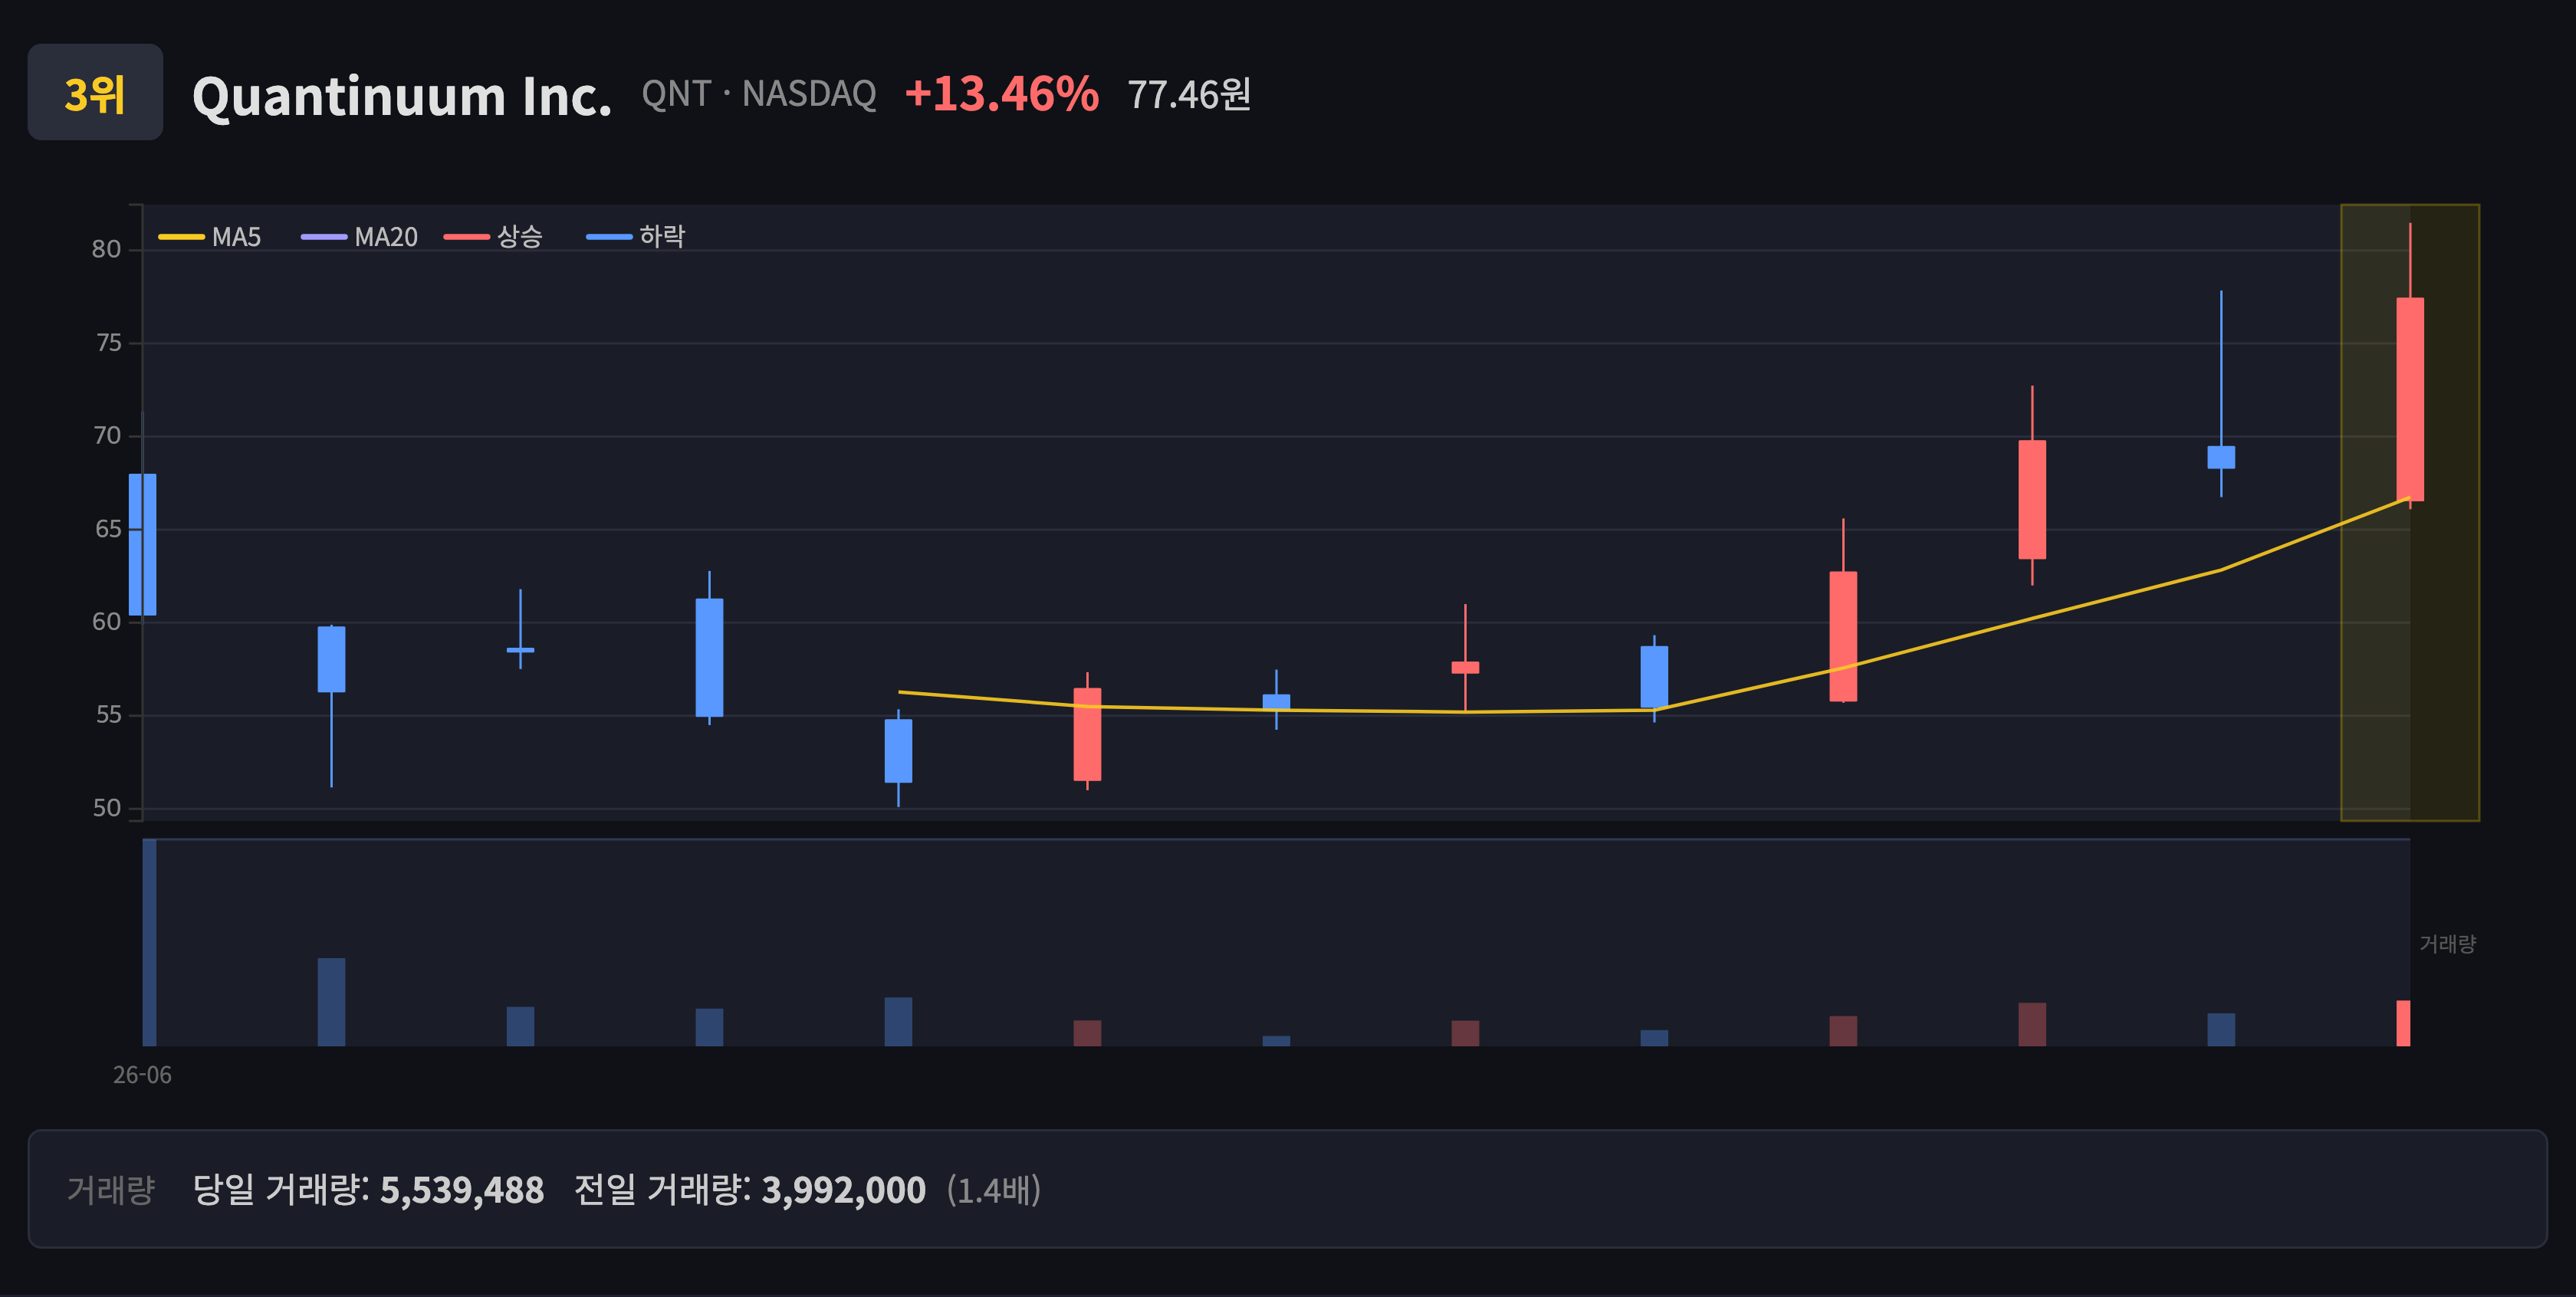The width and height of the screenshot is (2576, 1297).
Task: Click the 거래량 label in bottom panel
Action: [111, 1189]
